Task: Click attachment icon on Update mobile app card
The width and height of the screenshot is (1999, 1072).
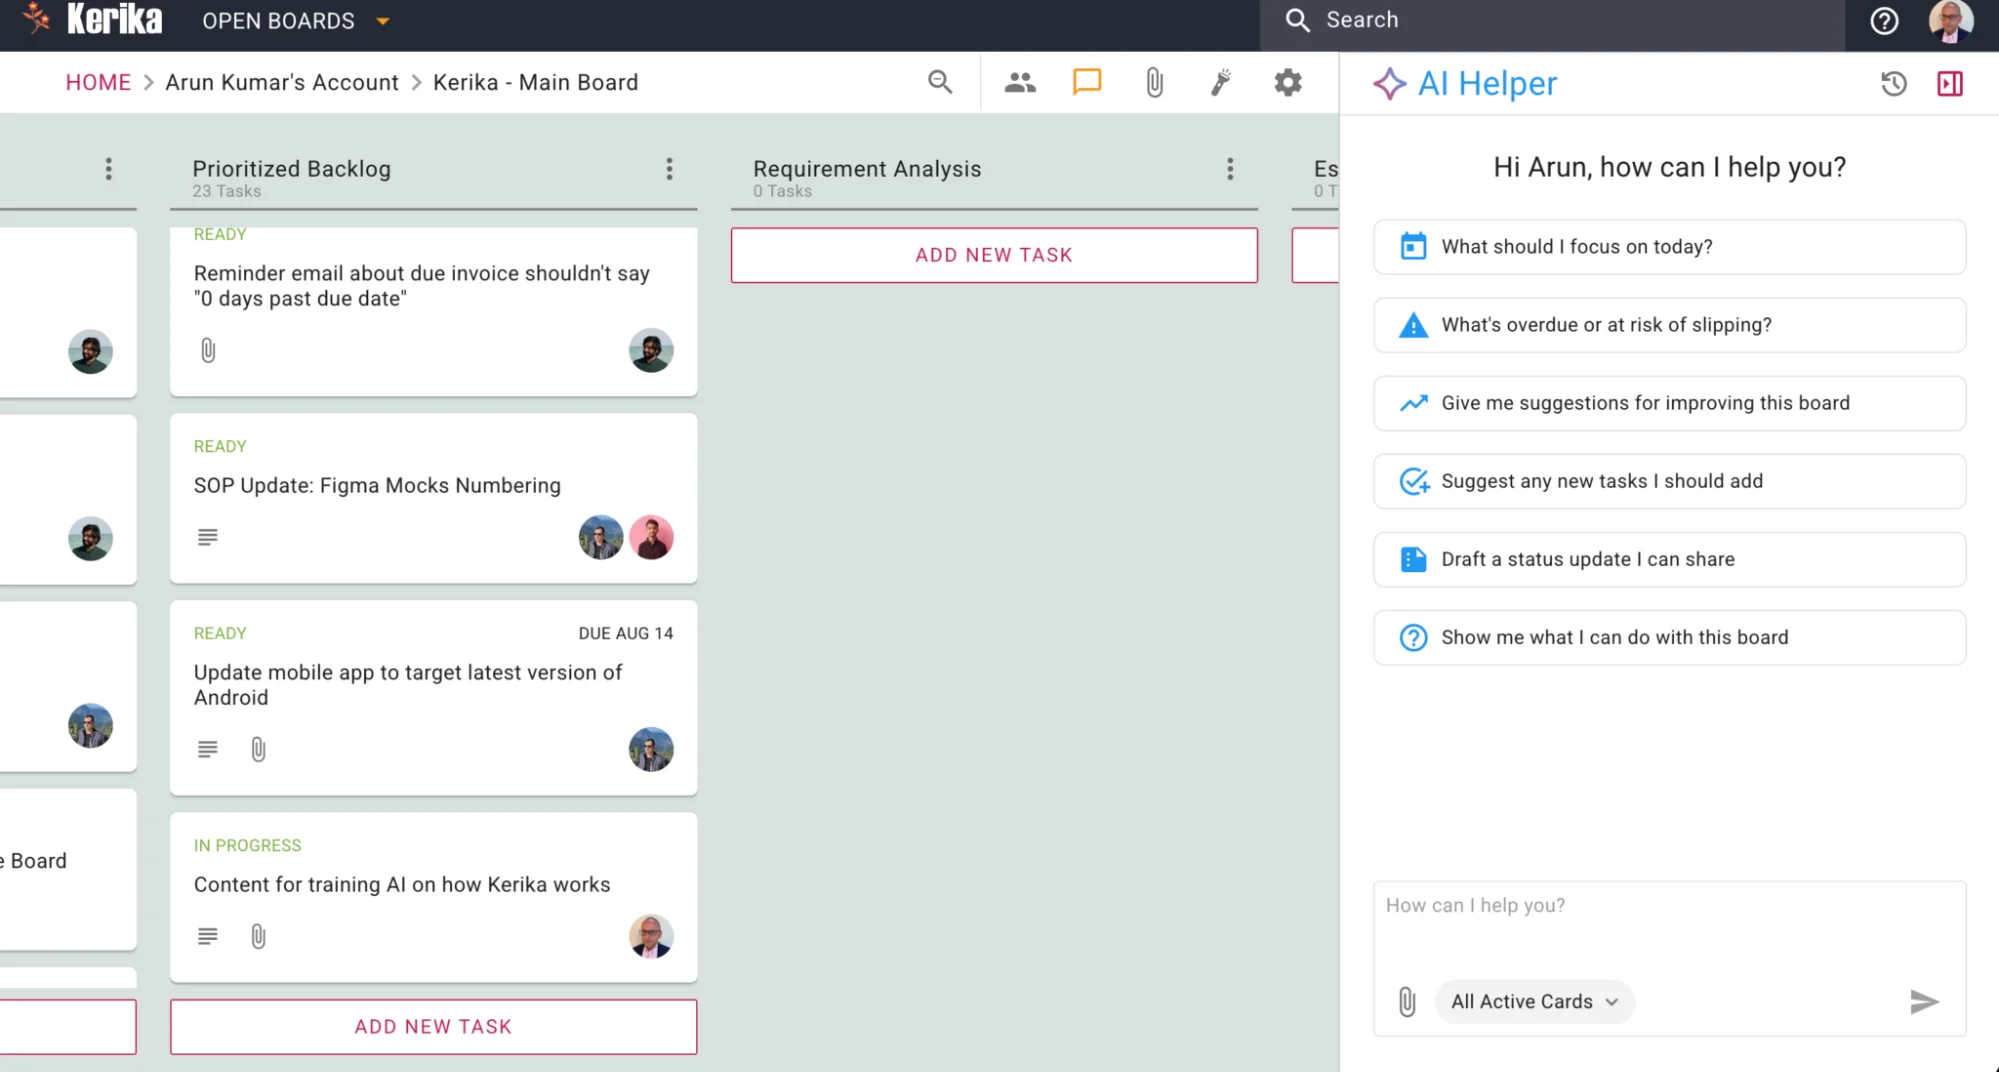Action: point(258,749)
